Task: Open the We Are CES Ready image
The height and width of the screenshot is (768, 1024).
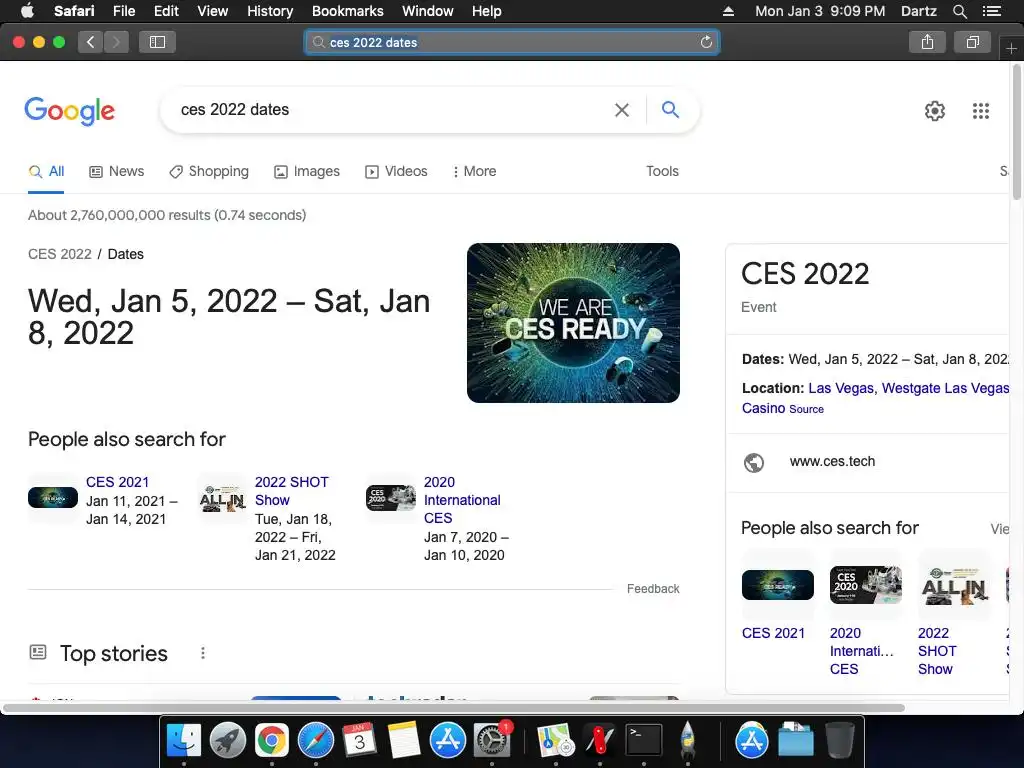Action: pos(573,323)
